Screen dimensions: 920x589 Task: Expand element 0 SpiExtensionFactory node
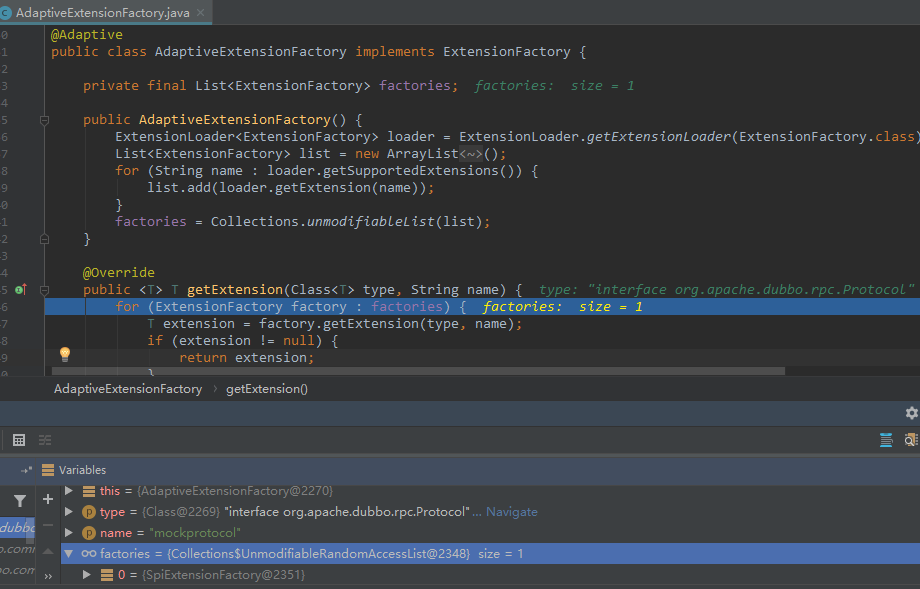coord(87,574)
